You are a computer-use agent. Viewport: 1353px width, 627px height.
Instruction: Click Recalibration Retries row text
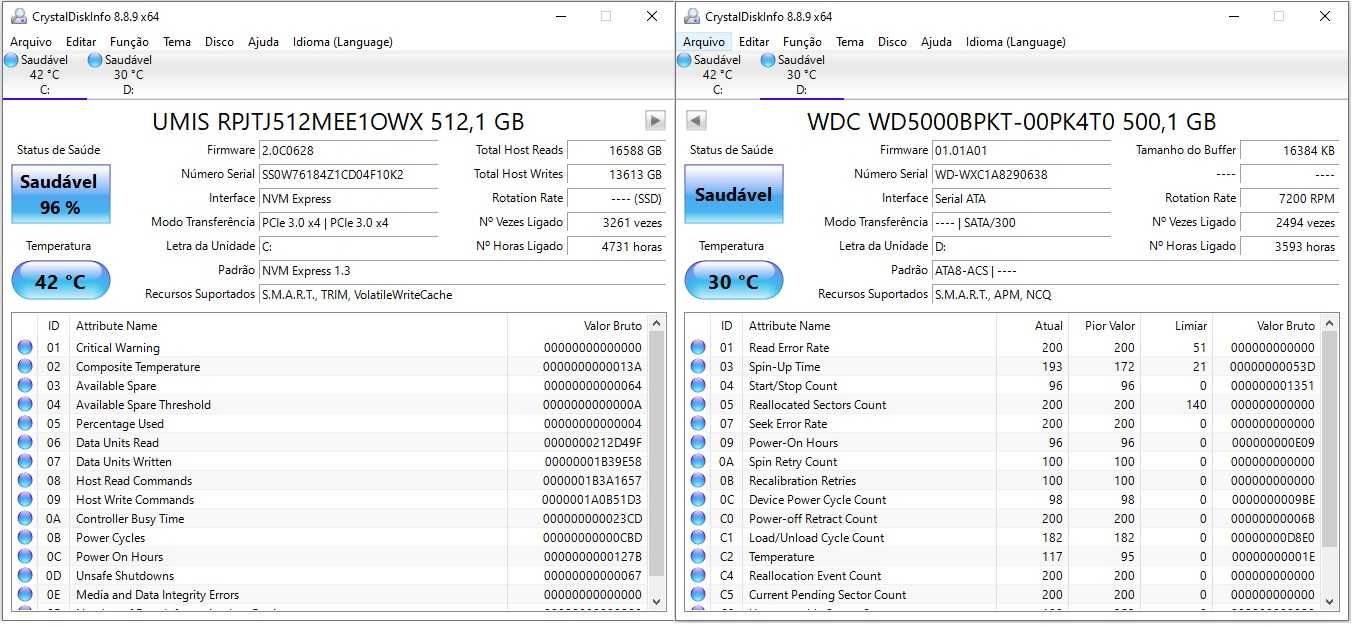pos(802,481)
